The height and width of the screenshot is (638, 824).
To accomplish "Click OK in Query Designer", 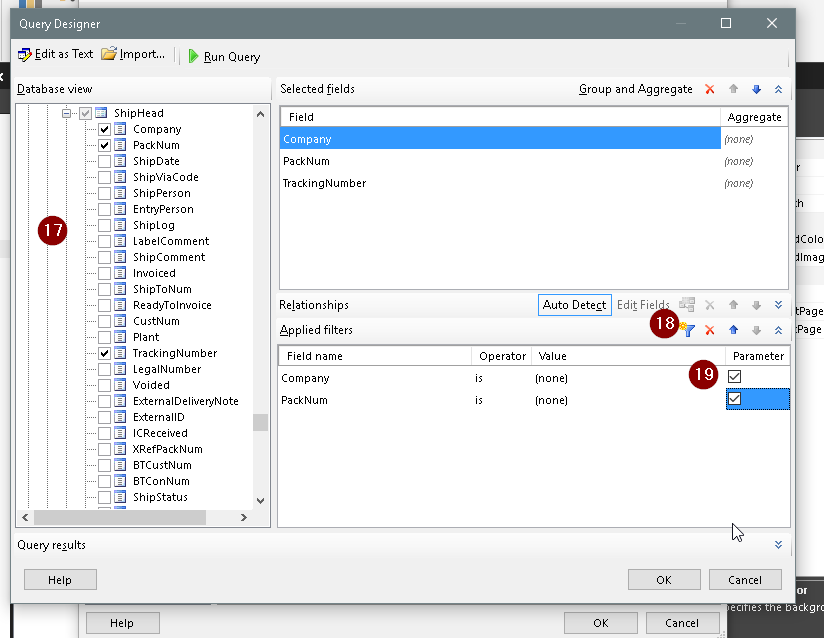I will pos(664,579).
